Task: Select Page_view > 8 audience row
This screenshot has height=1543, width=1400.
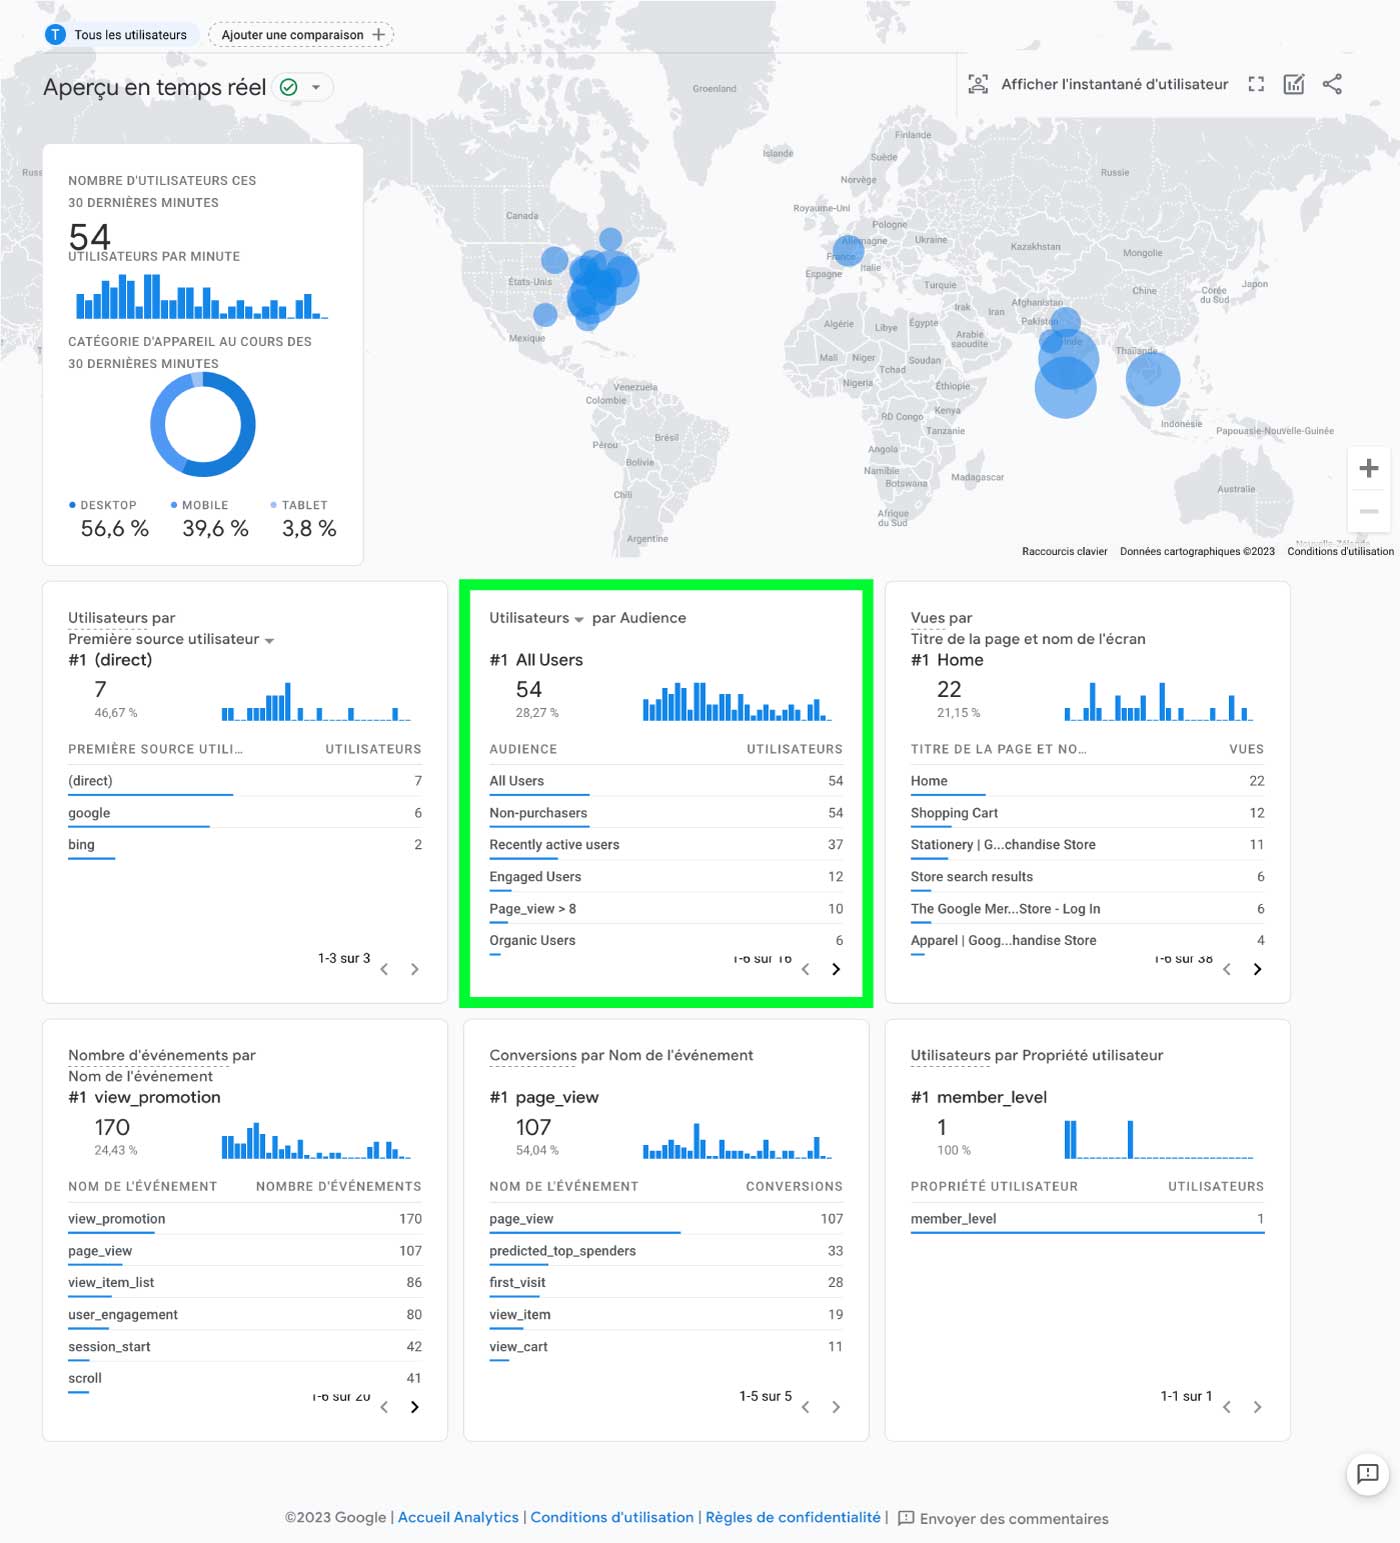Action: point(666,909)
